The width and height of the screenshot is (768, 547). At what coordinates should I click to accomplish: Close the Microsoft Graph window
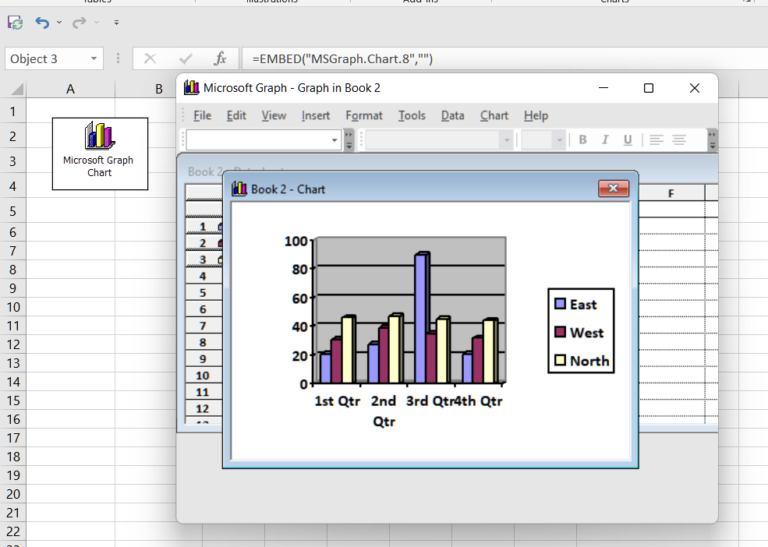coord(695,88)
